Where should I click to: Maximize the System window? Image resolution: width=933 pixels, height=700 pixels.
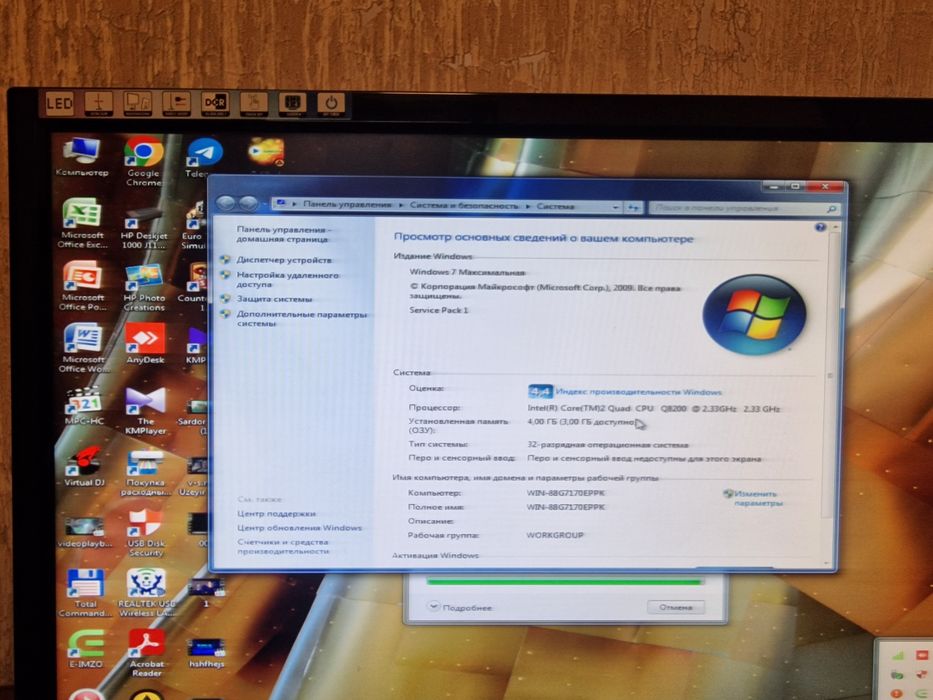(x=796, y=187)
